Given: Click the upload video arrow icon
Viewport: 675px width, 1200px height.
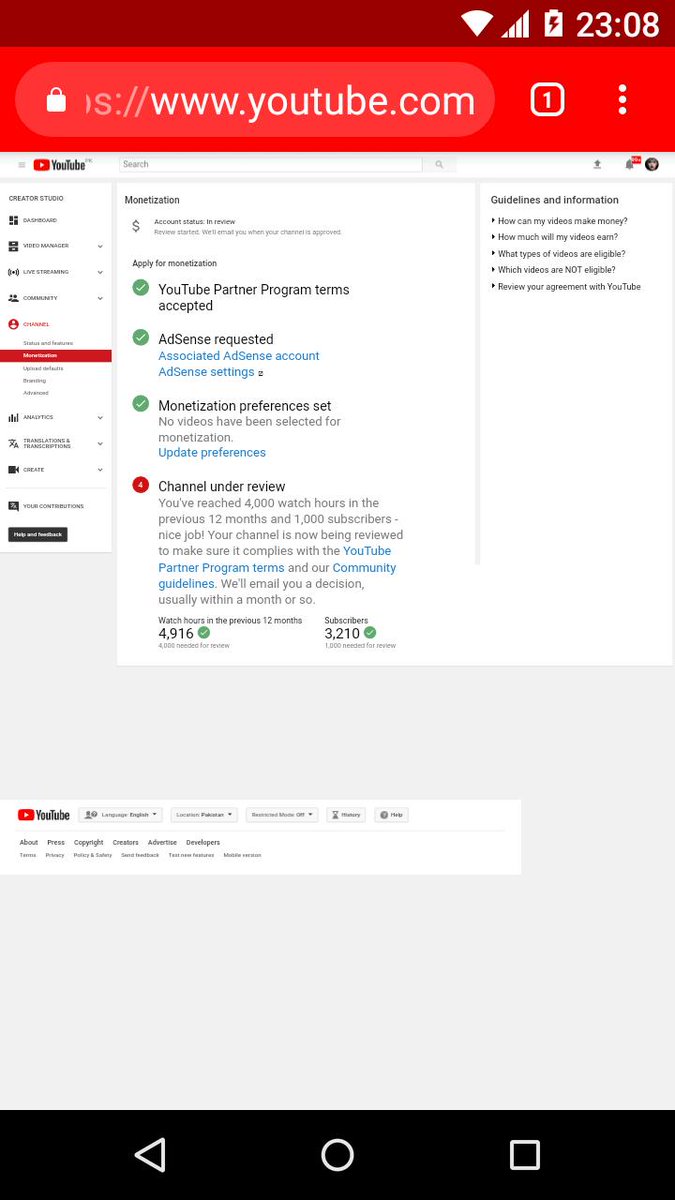Looking at the screenshot, I should pyautogui.click(x=597, y=164).
